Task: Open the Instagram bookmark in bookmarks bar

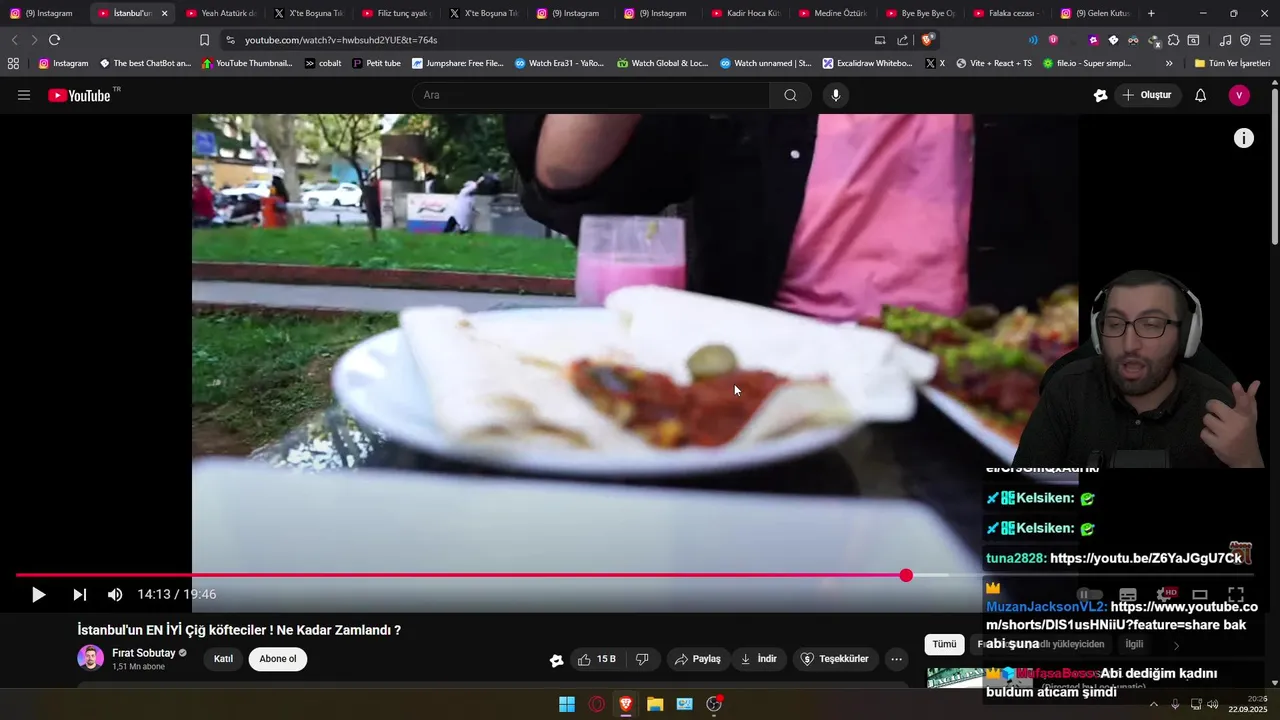Action: click(x=63, y=63)
